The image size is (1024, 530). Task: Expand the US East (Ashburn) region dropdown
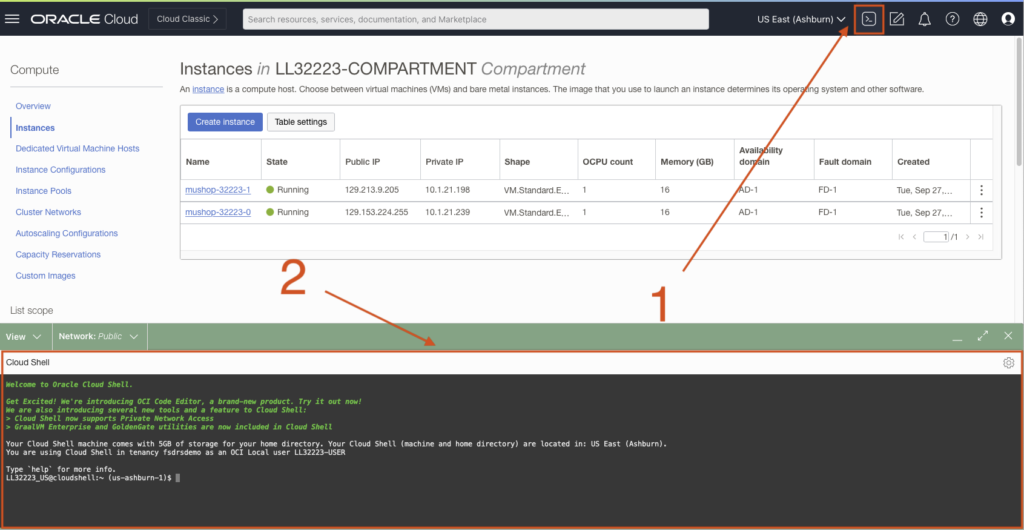(801, 19)
